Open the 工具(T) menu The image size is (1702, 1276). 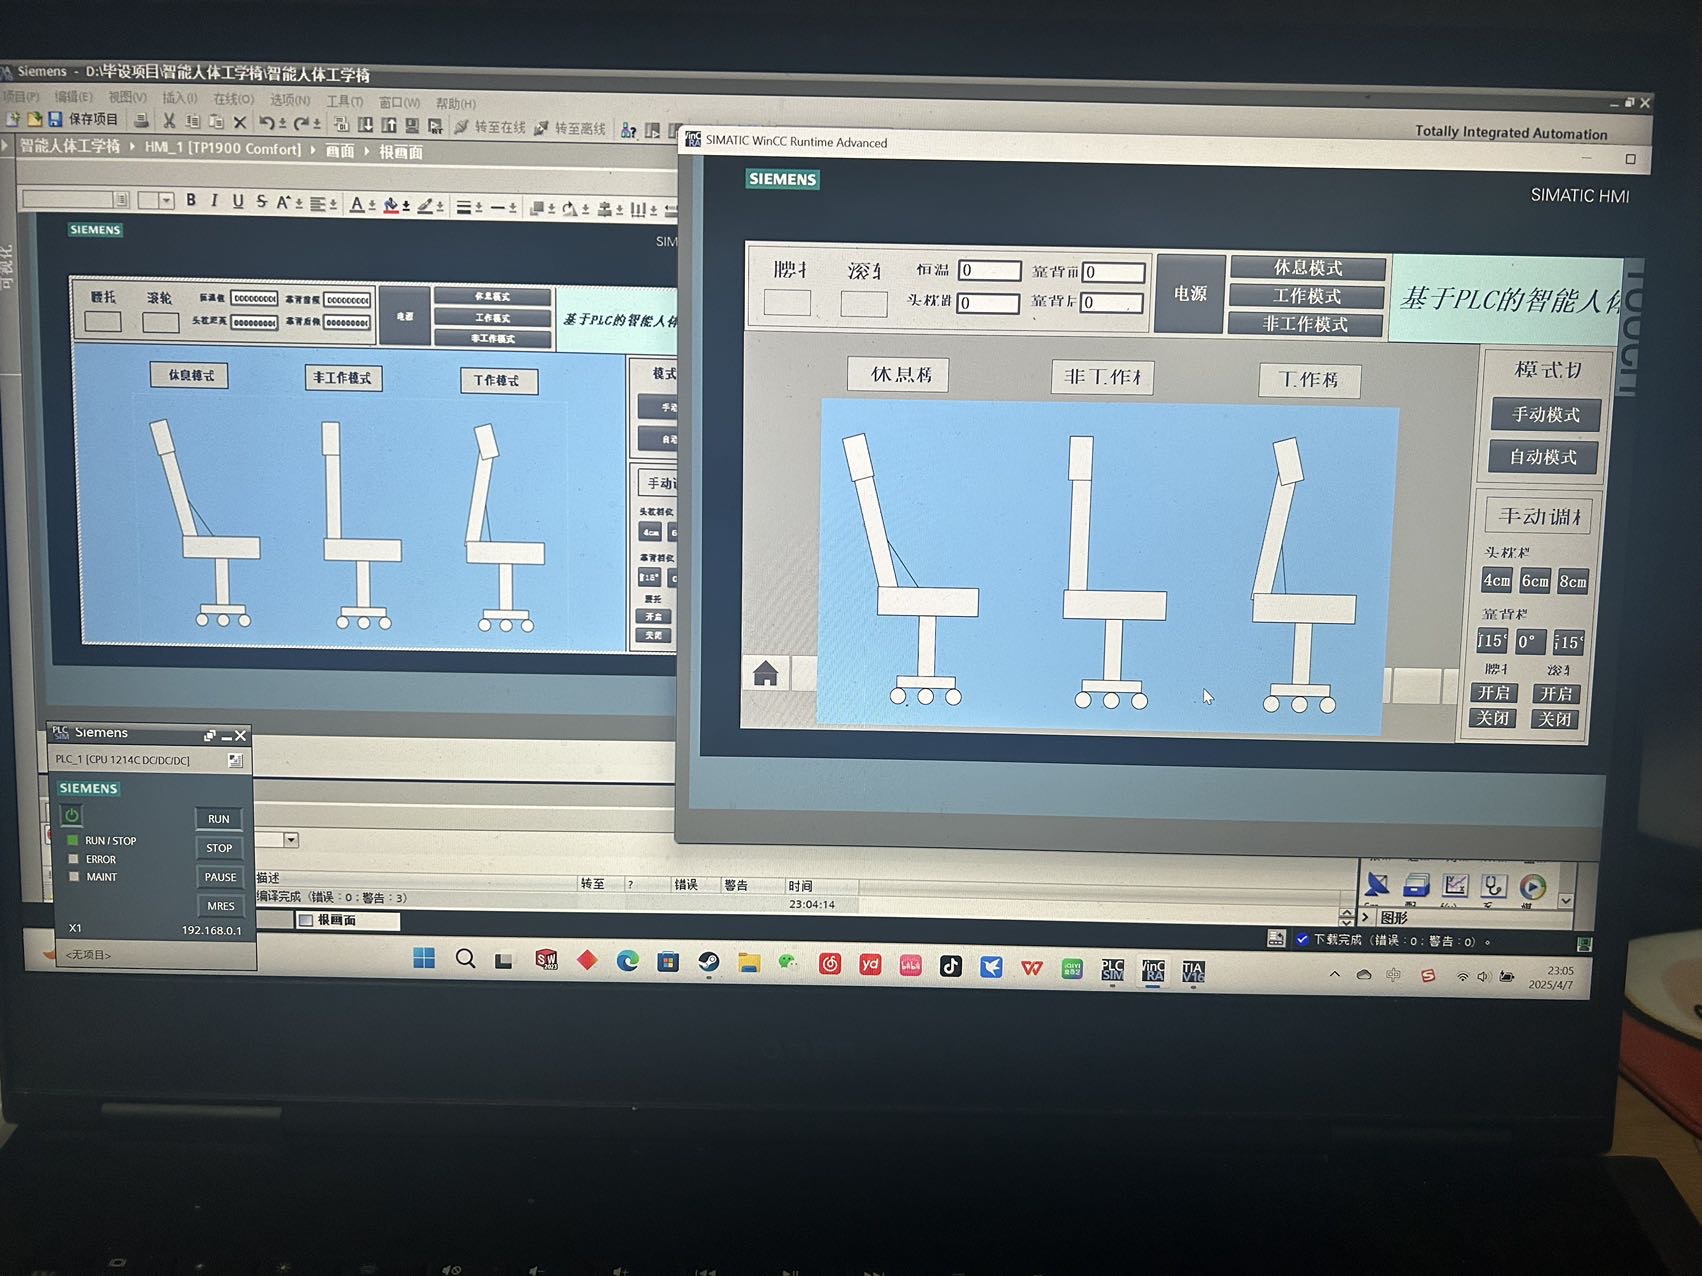pos(344,101)
